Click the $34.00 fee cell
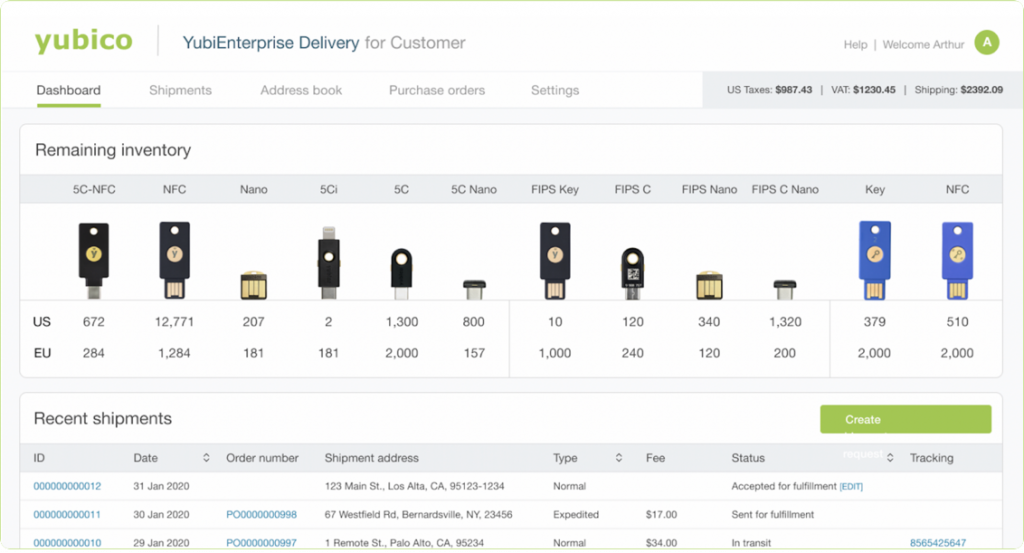The image size is (1024, 553). [x=661, y=543]
